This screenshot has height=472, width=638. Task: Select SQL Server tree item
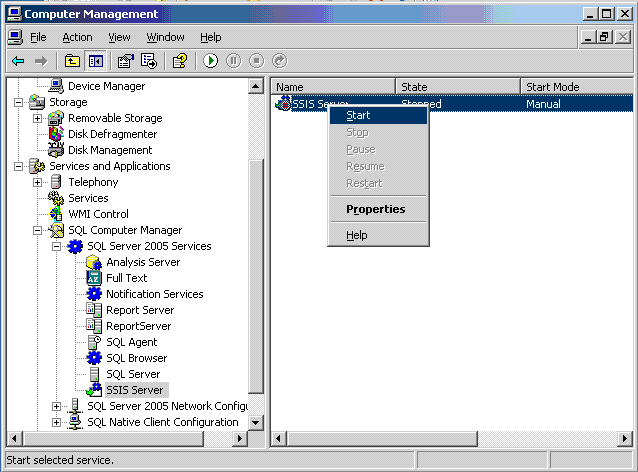click(x=133, y=374)
